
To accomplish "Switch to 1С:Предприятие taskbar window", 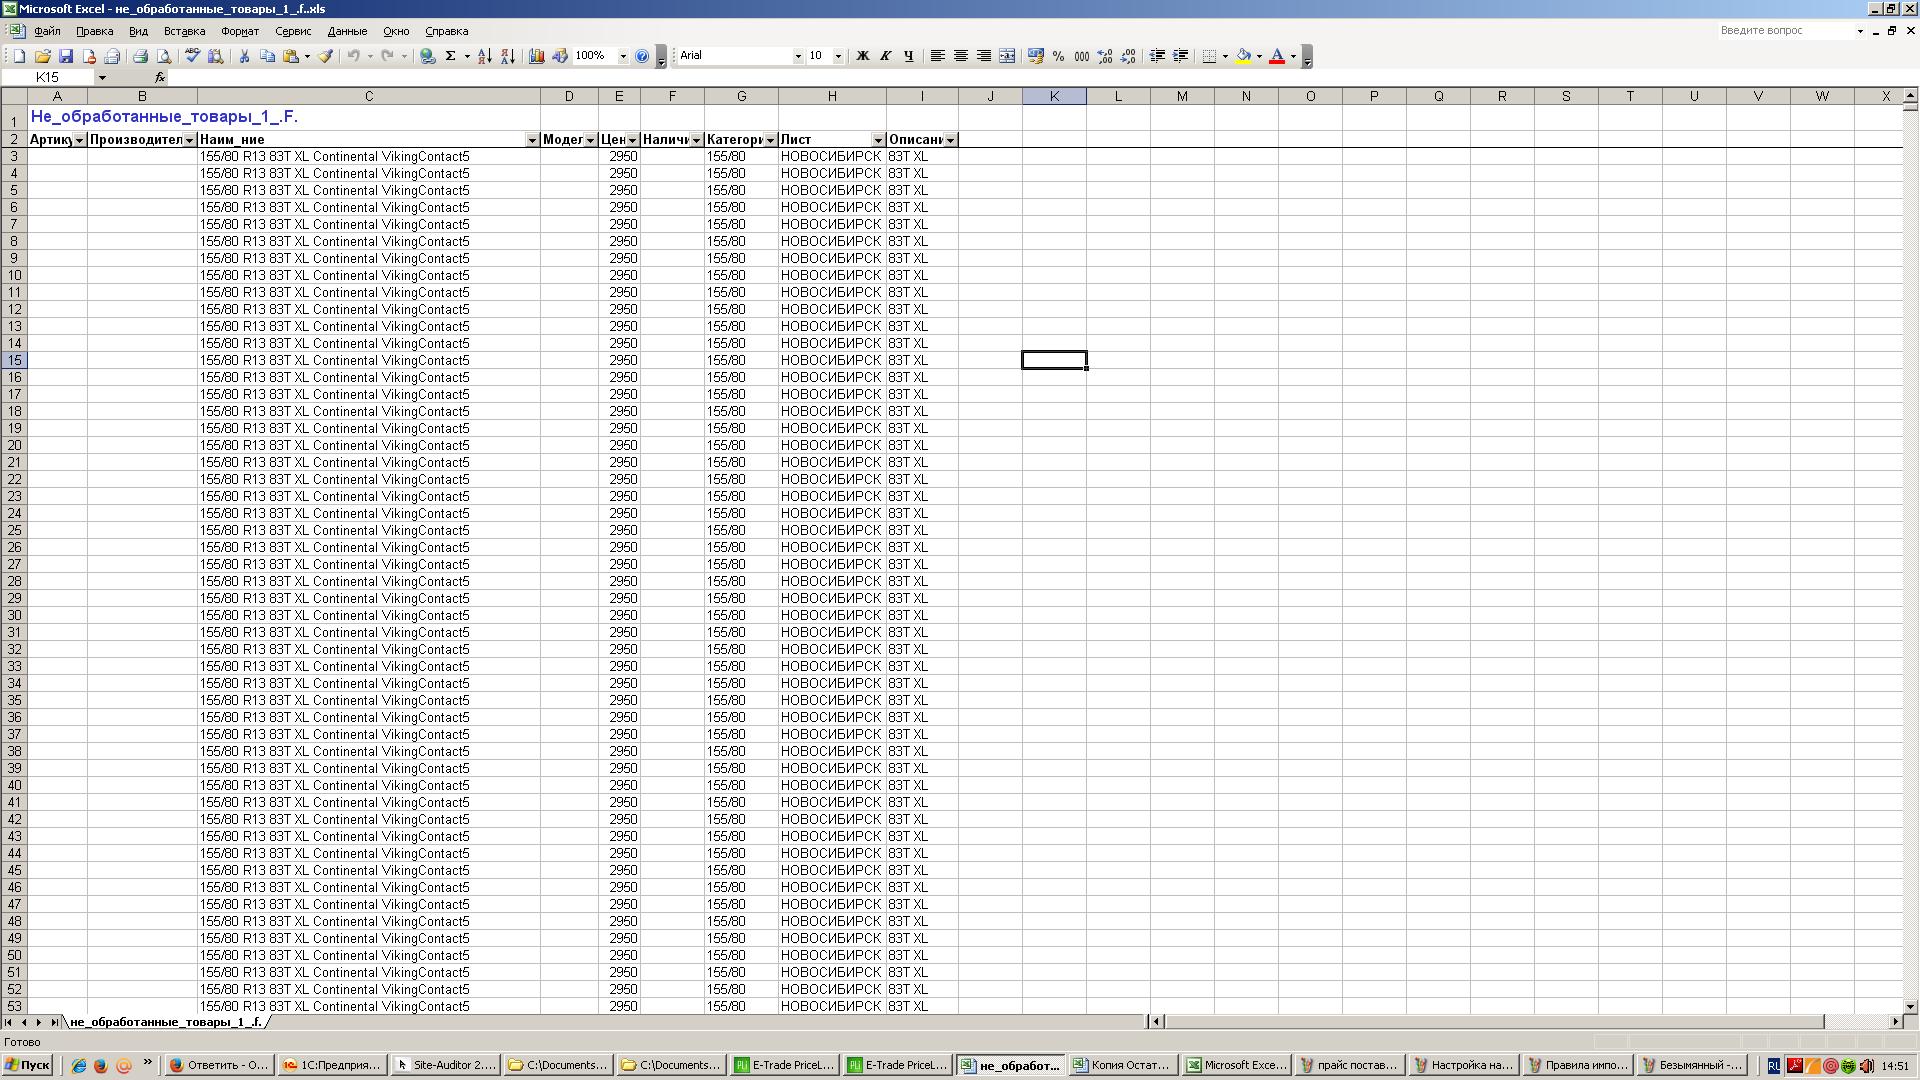I will click(332, 1065).
